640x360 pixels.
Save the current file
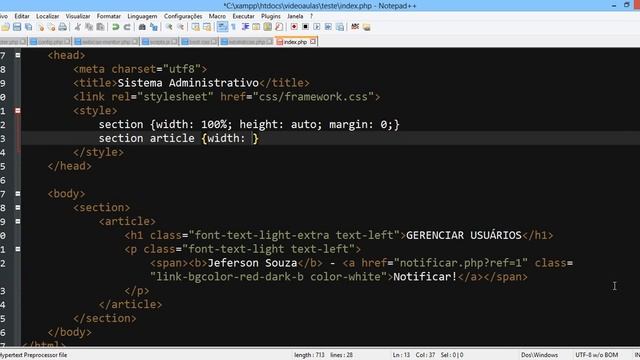[17, 27]
